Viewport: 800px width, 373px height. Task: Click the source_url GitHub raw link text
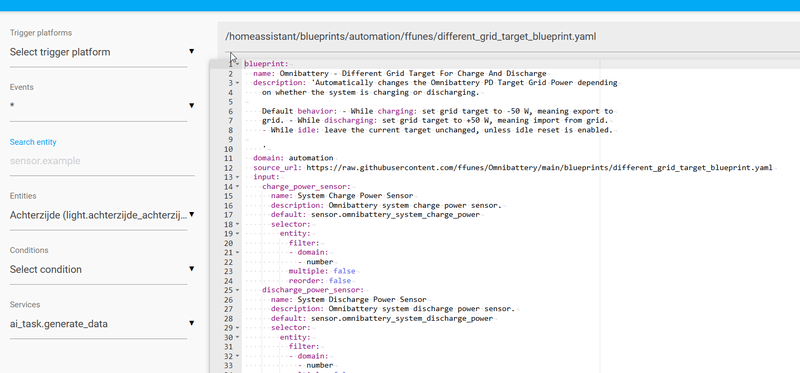538,168
